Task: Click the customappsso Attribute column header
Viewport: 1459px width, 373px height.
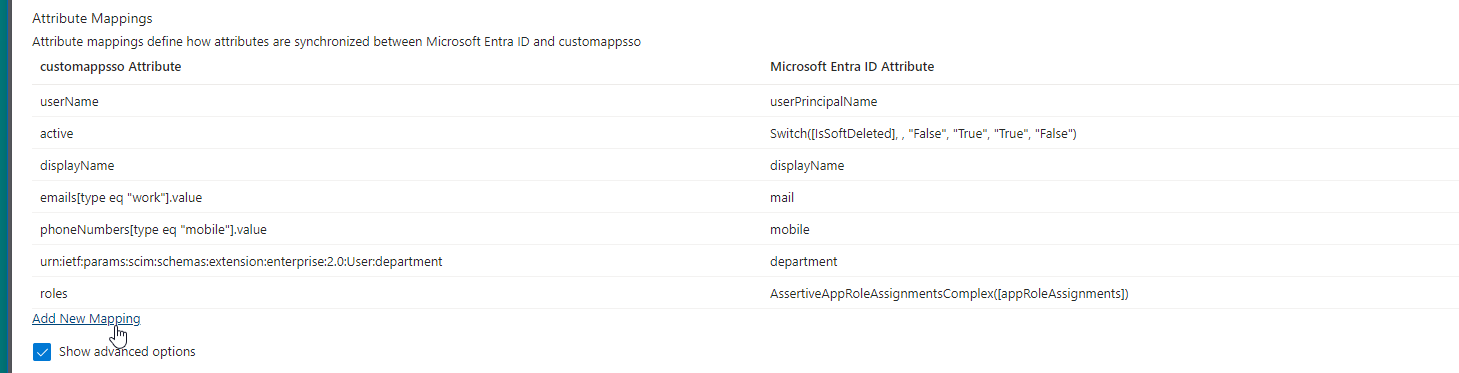Action: tap(110, 67)
